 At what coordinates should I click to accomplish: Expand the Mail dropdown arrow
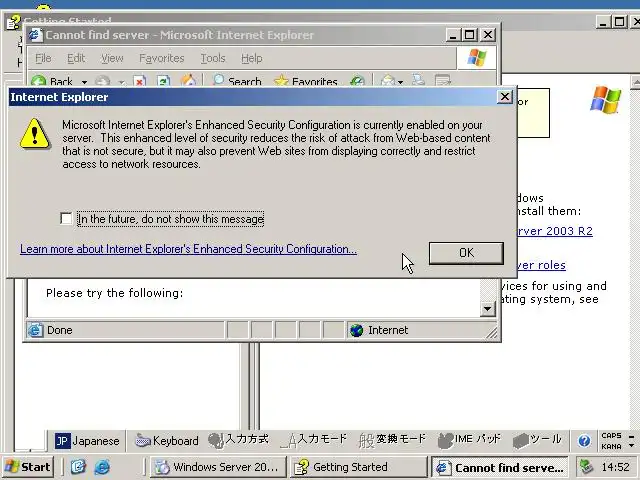point(400,82)
